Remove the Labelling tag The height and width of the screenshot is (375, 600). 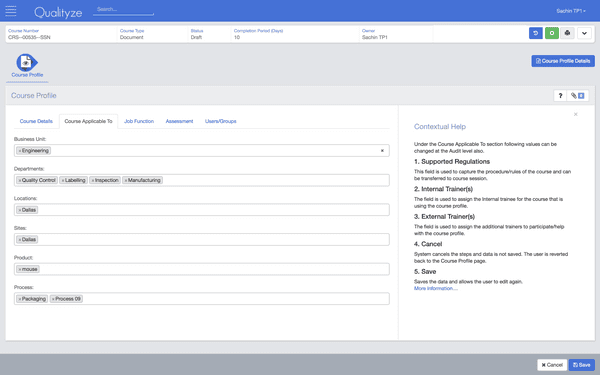tap(63, 180)
